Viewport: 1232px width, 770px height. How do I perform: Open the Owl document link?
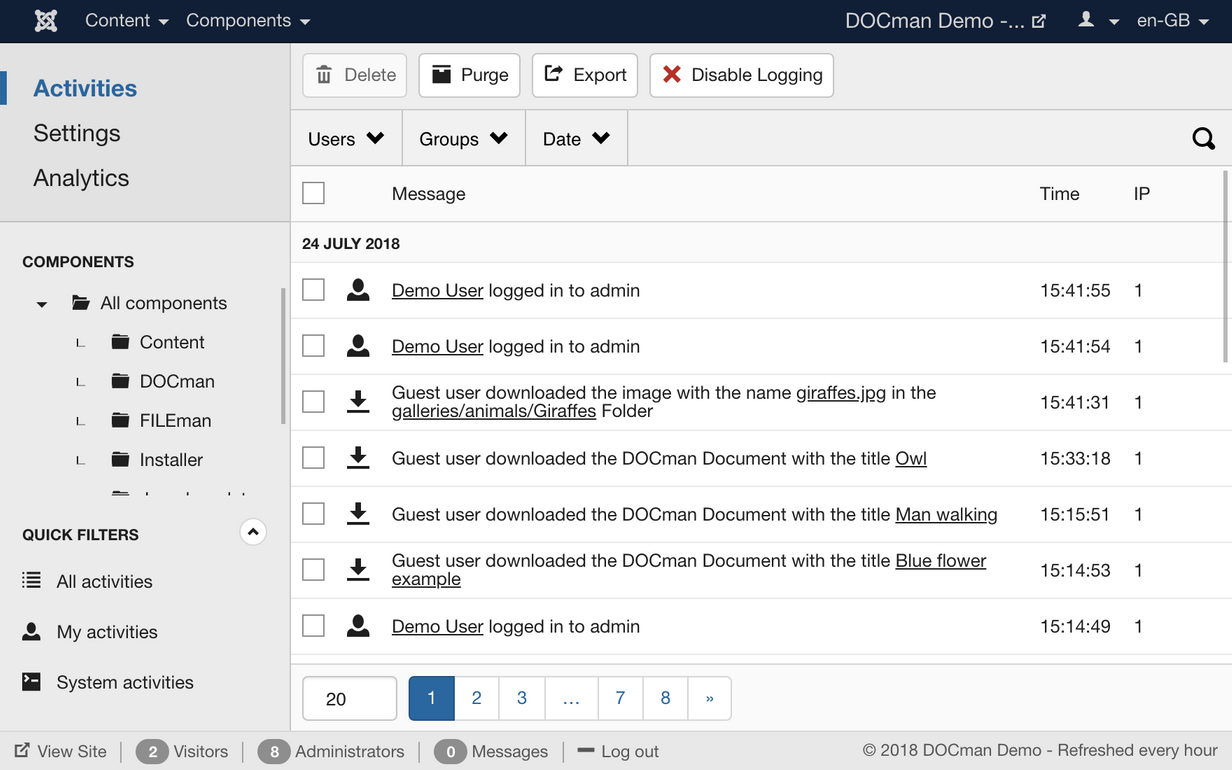tap(911, 458)
